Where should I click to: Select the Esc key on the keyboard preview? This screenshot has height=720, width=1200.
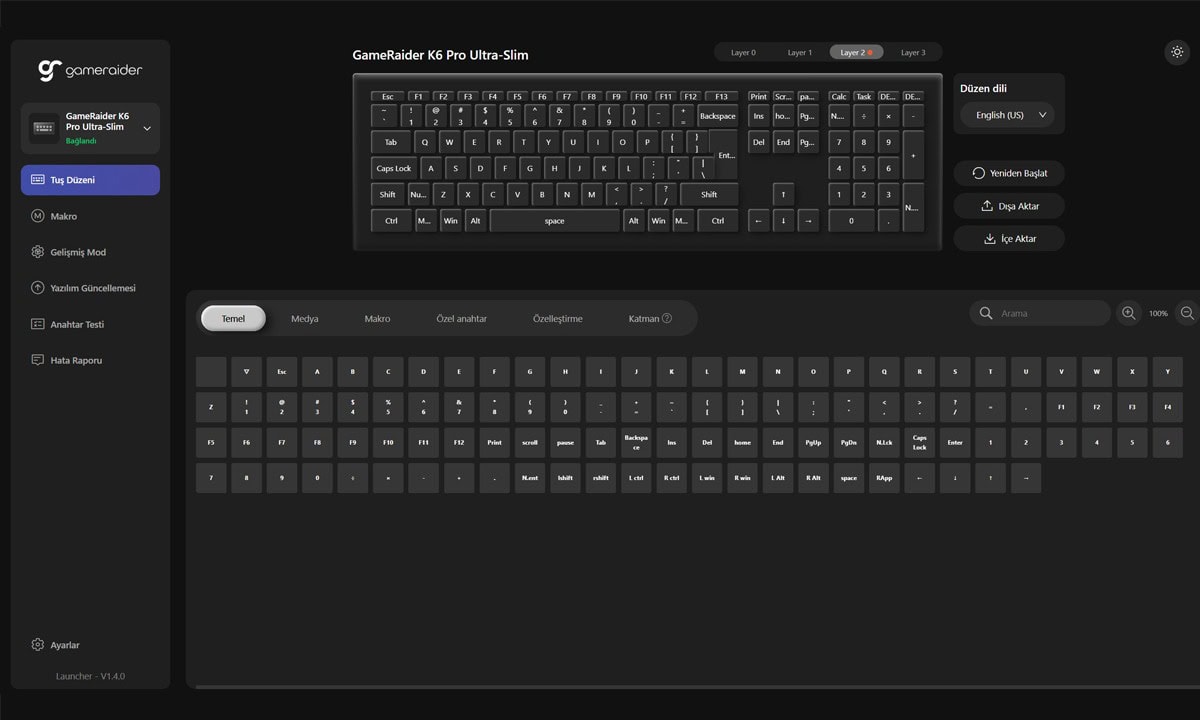(x=387, y=97)
